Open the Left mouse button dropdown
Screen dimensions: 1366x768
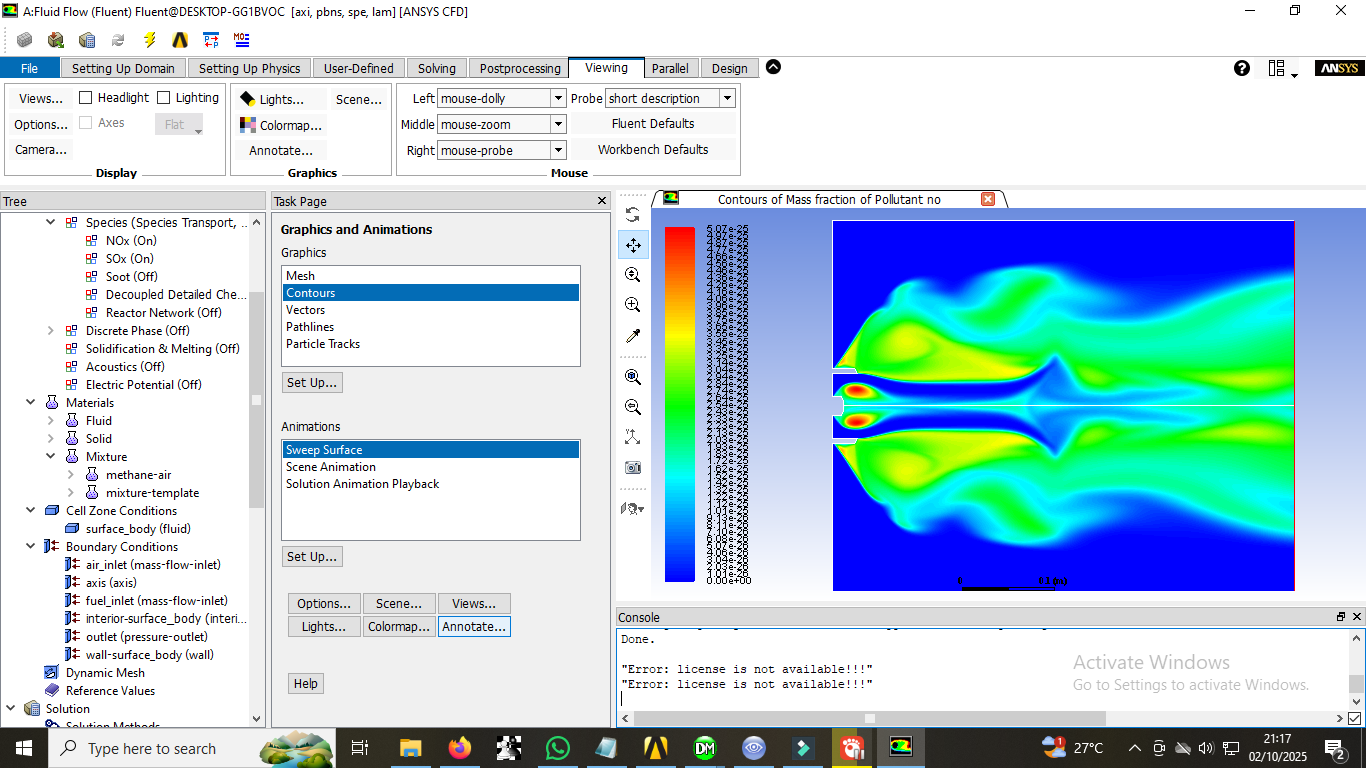[558, 98]
